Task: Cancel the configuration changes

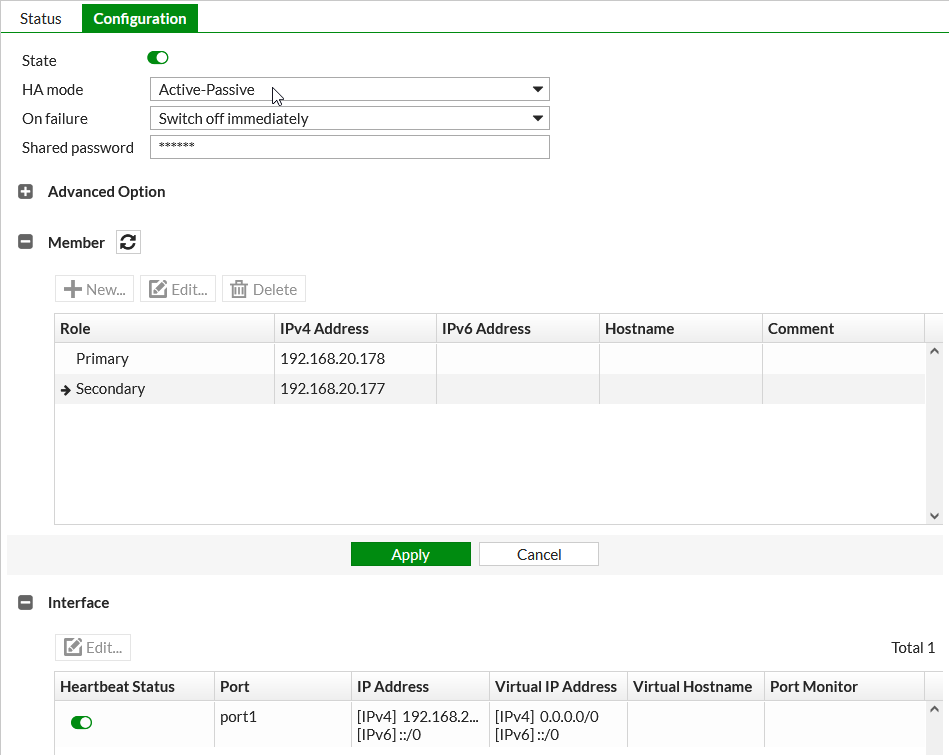Action: (538, 554)
